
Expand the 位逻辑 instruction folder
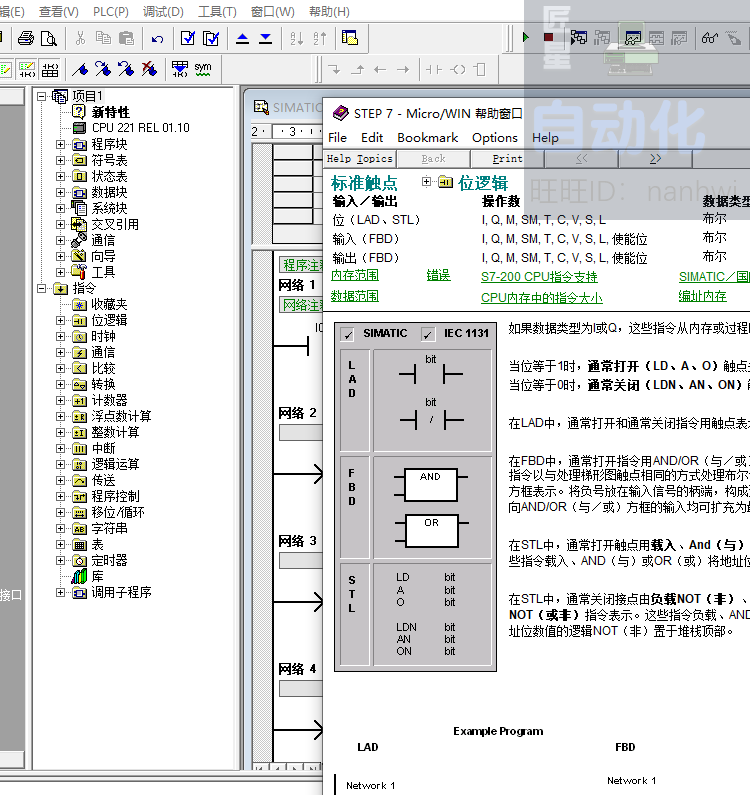[60, 320]
